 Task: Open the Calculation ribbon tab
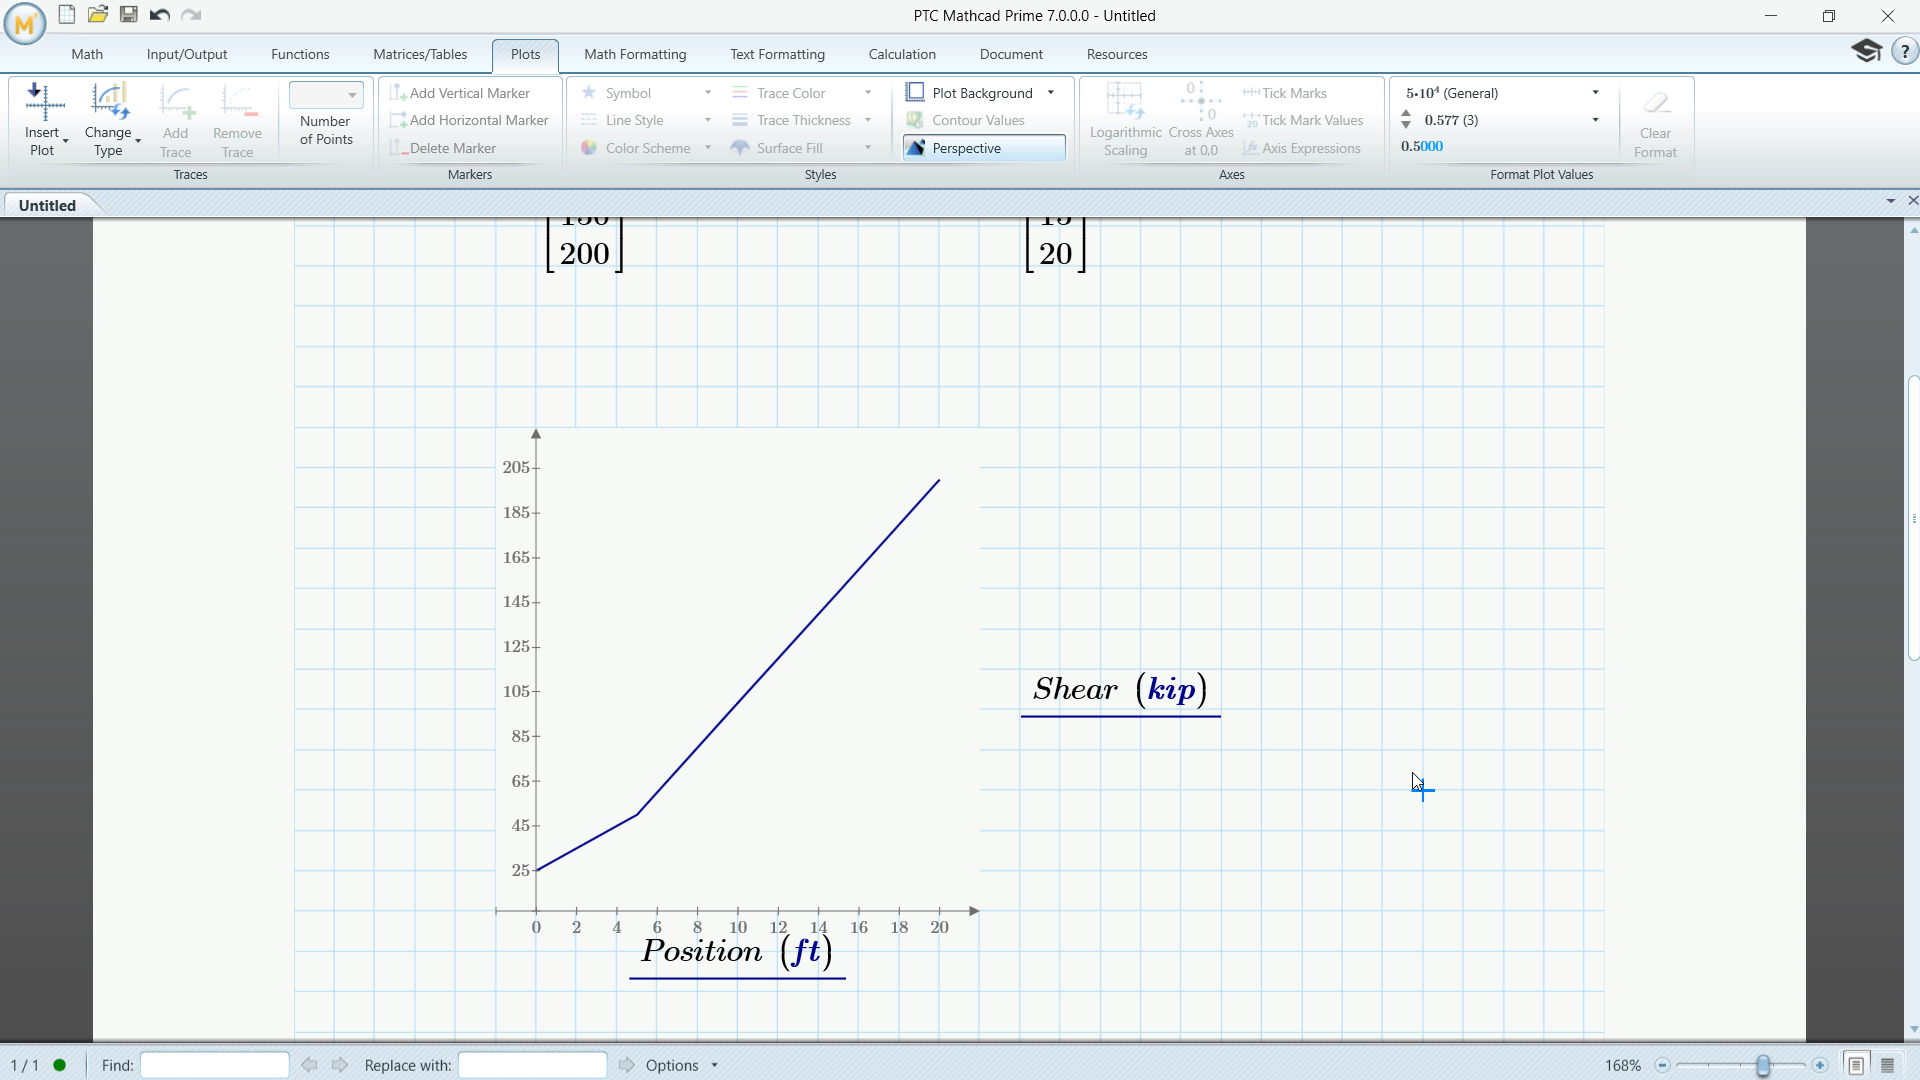[x=902, y=54]
